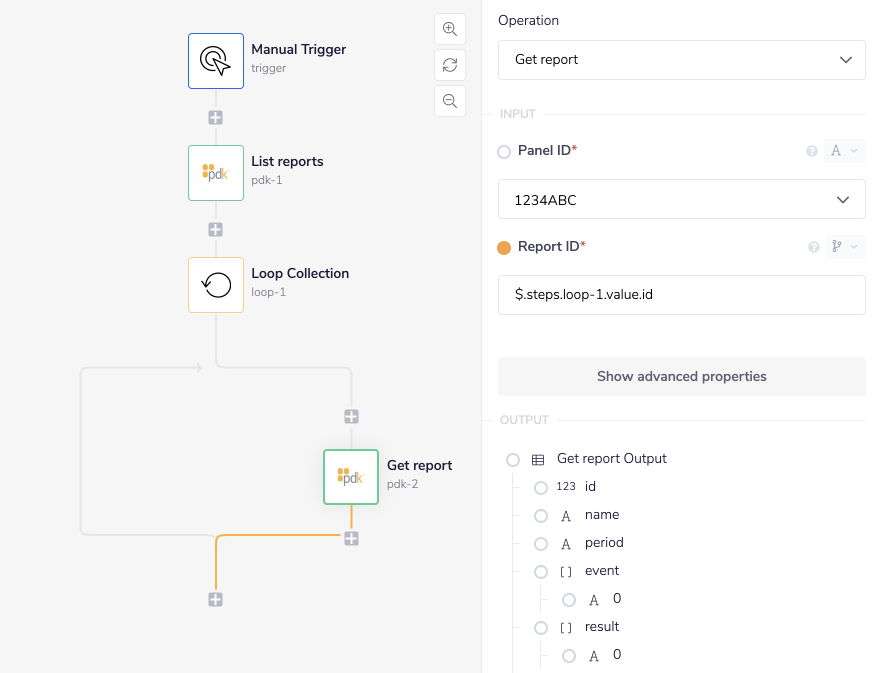Click the Report ID text field
Image resolution: width=879 pixels, height=673 pixels.
tap(681, 295)
